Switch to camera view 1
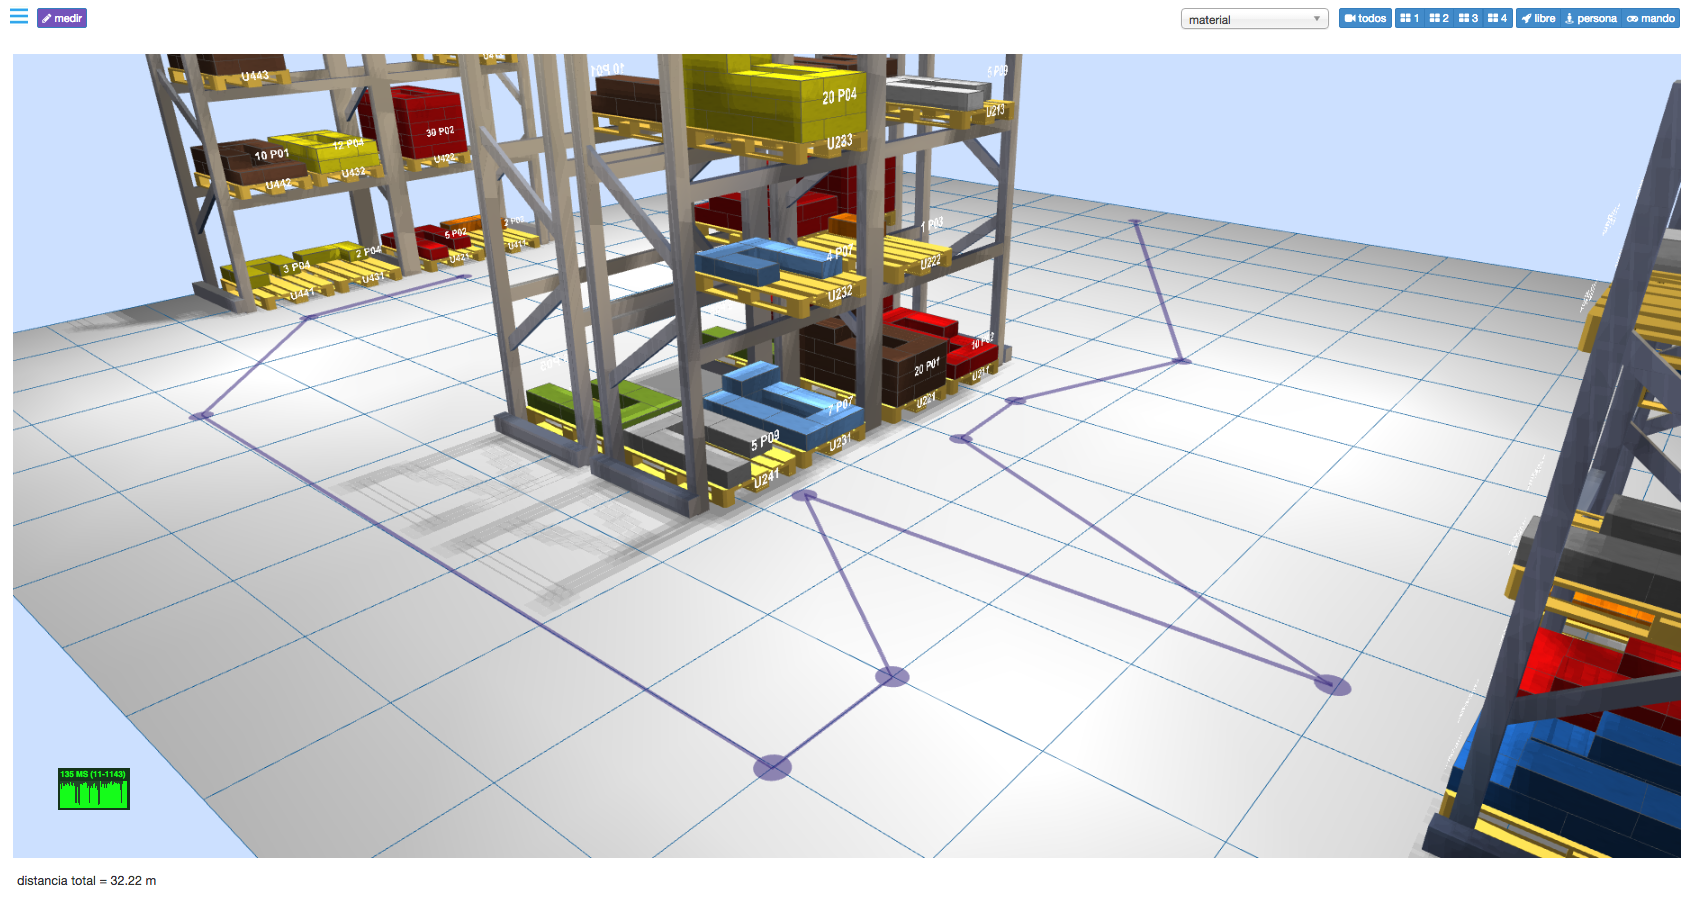 1409,18
